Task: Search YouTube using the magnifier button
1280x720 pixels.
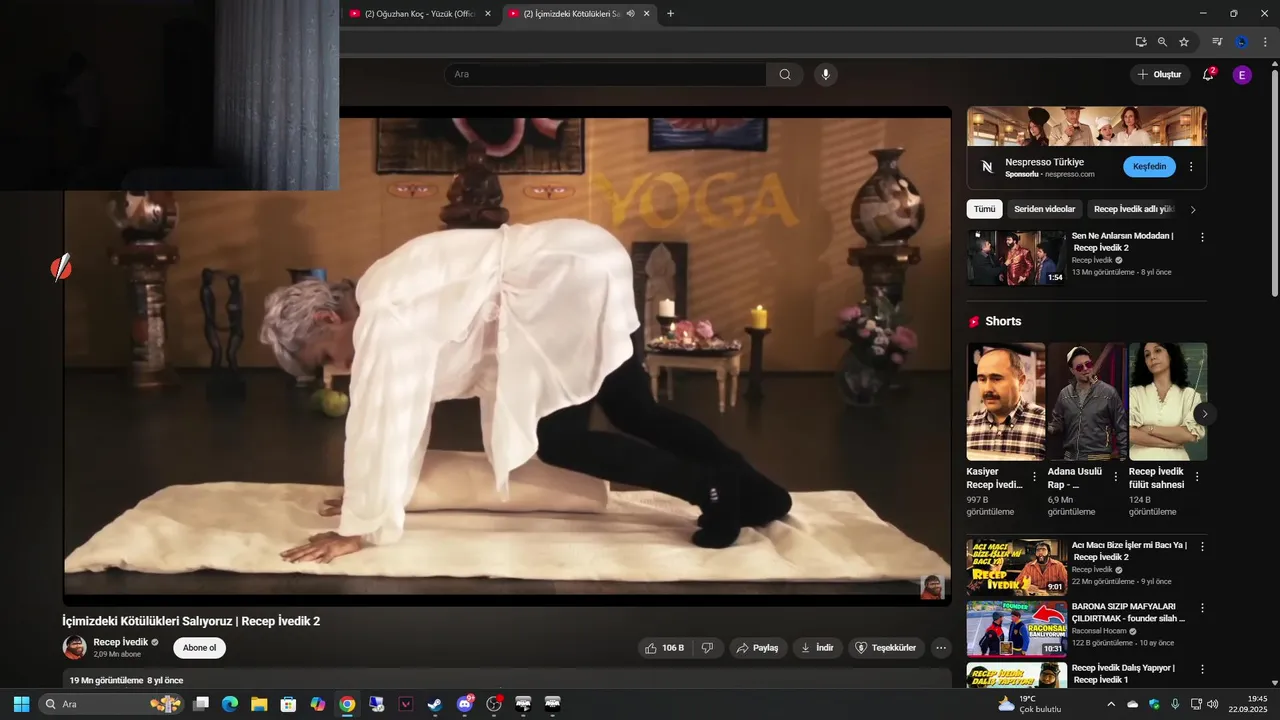Action: (x=785, y=74)
